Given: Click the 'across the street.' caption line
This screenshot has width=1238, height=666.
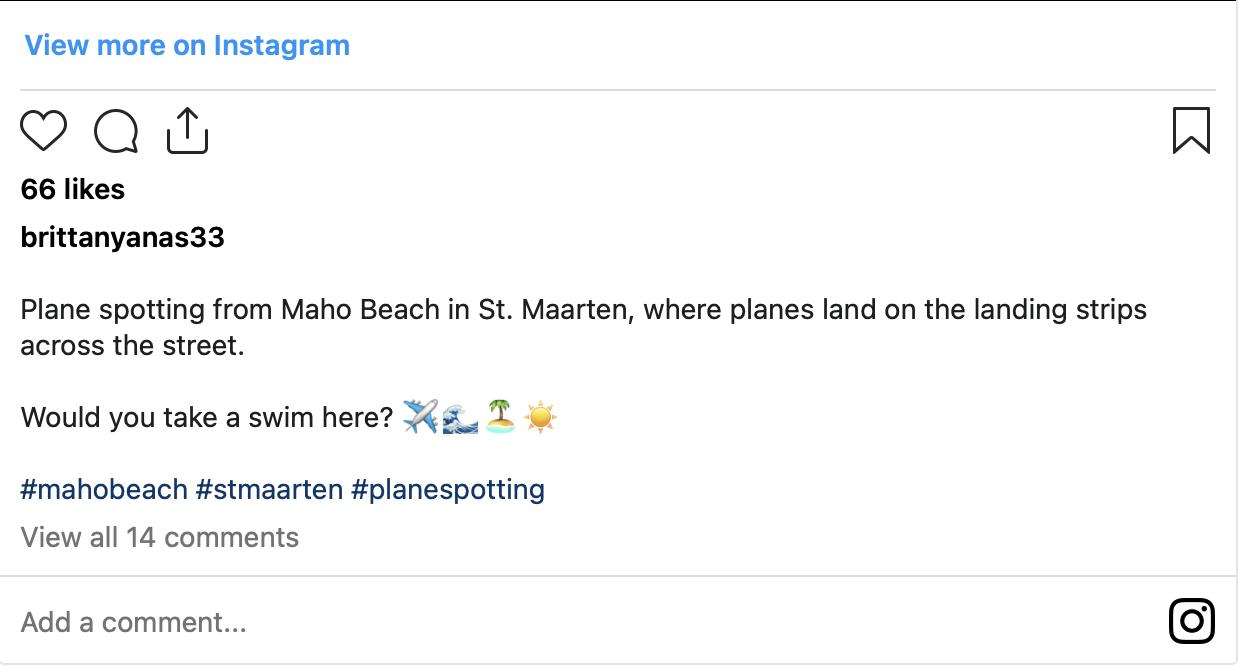Looking at the screenshot, I should point(132,346).
